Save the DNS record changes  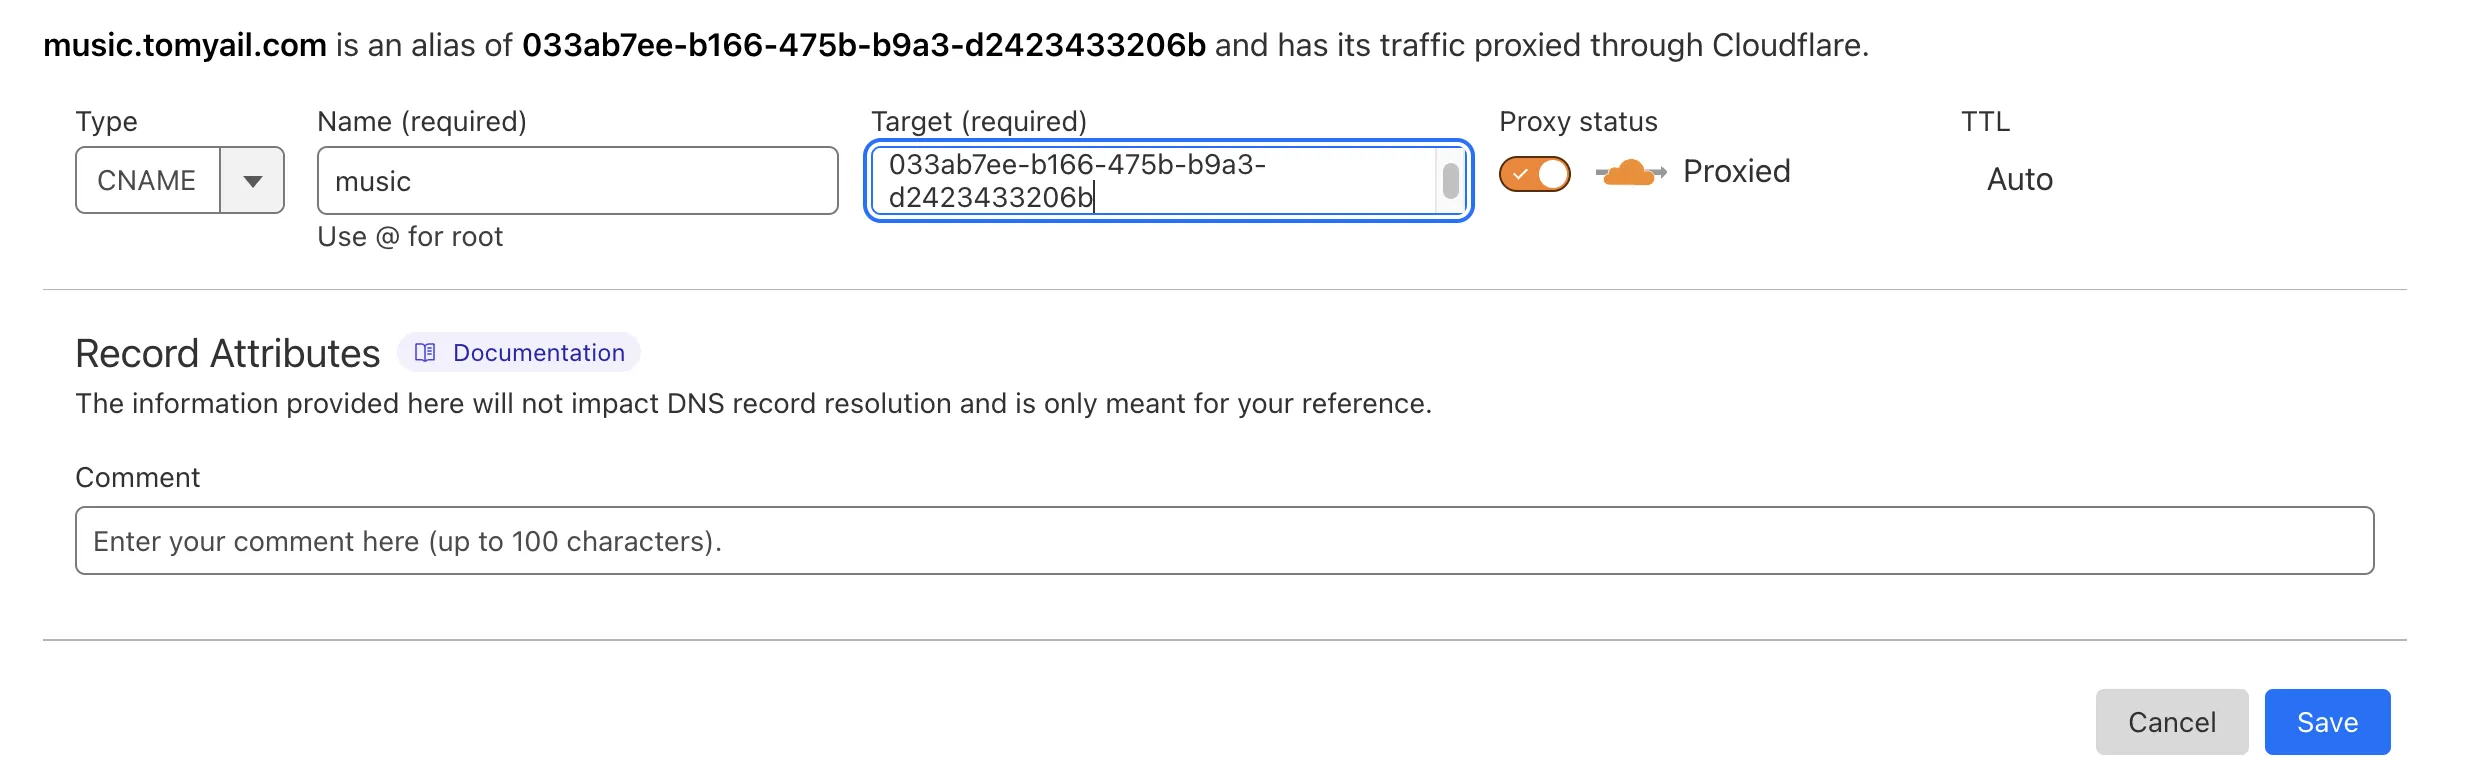(x=2327, y=722)
